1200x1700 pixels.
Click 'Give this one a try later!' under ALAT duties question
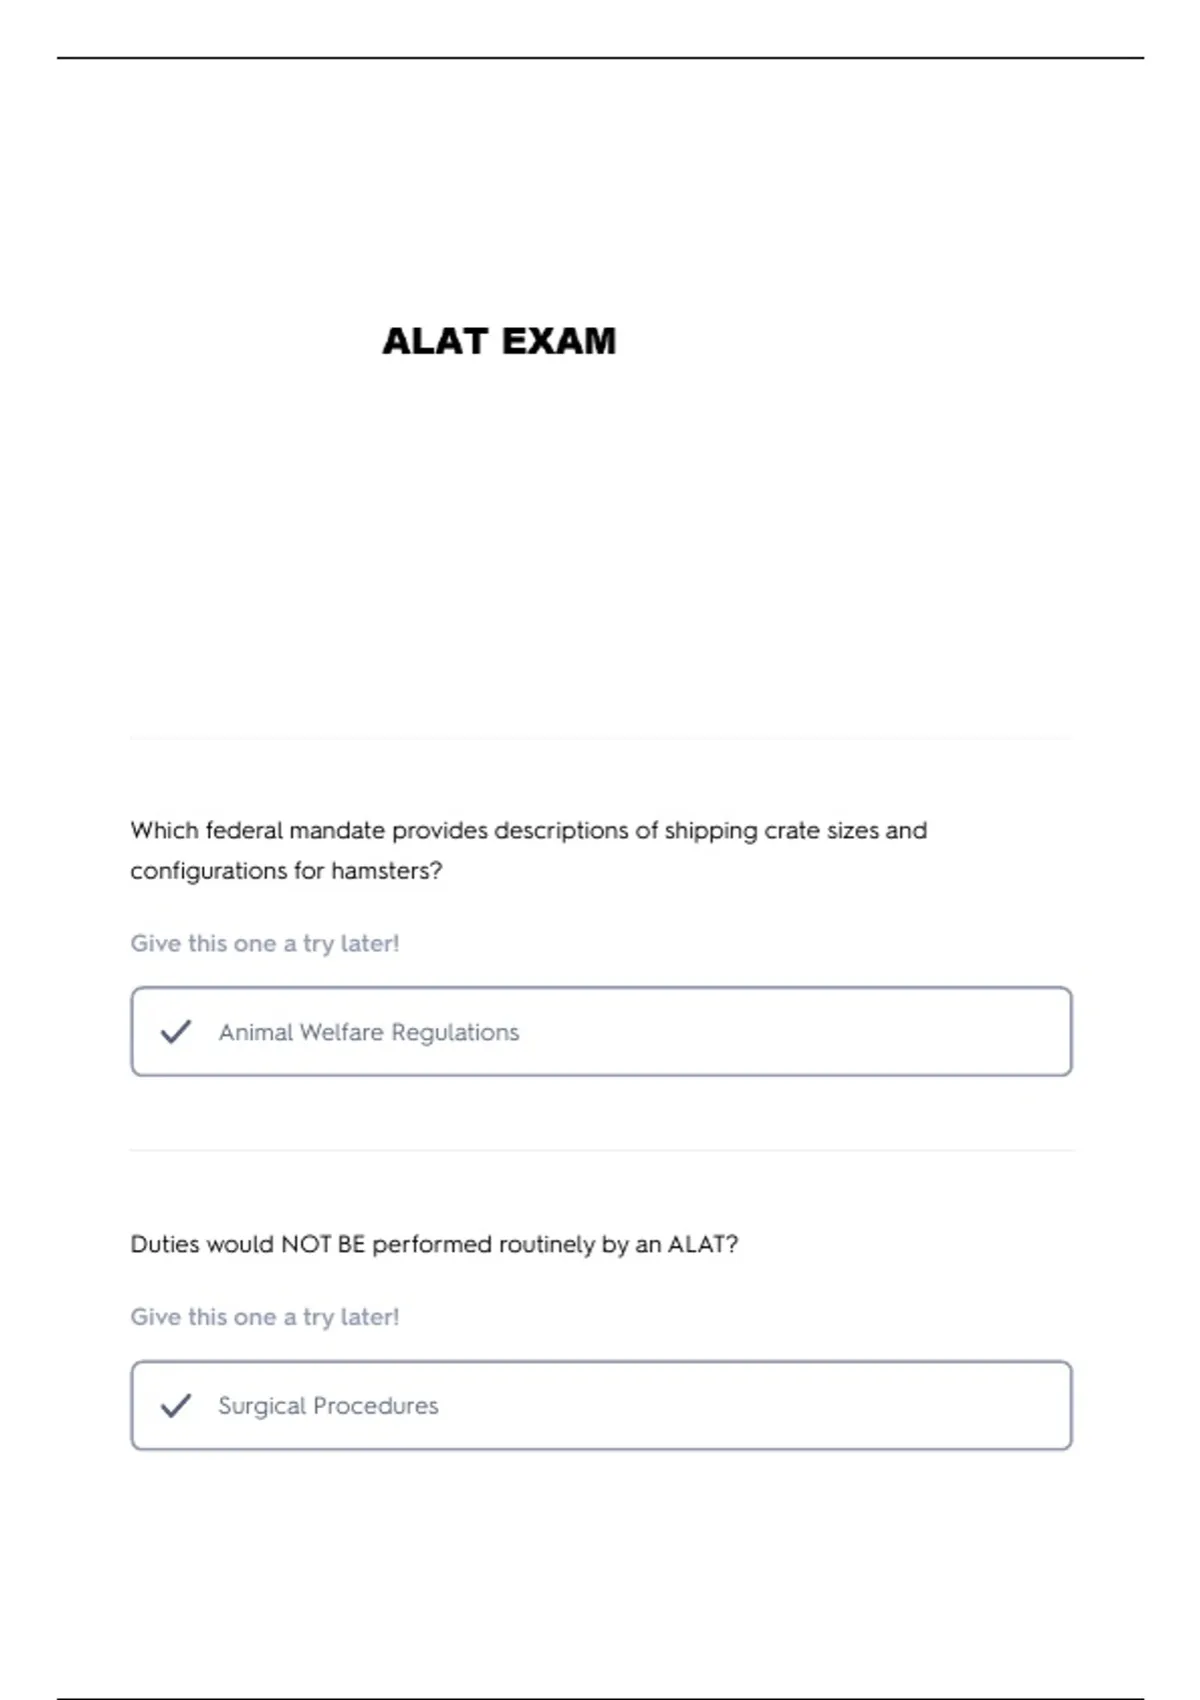[x=265, y=1317]
